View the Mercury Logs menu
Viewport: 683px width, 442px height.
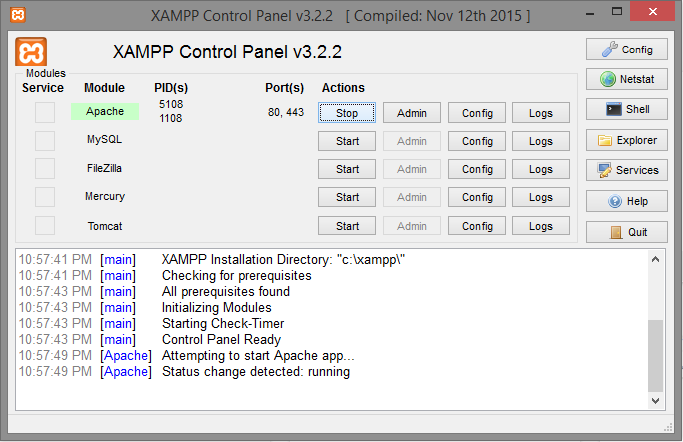tap(541, 197)
